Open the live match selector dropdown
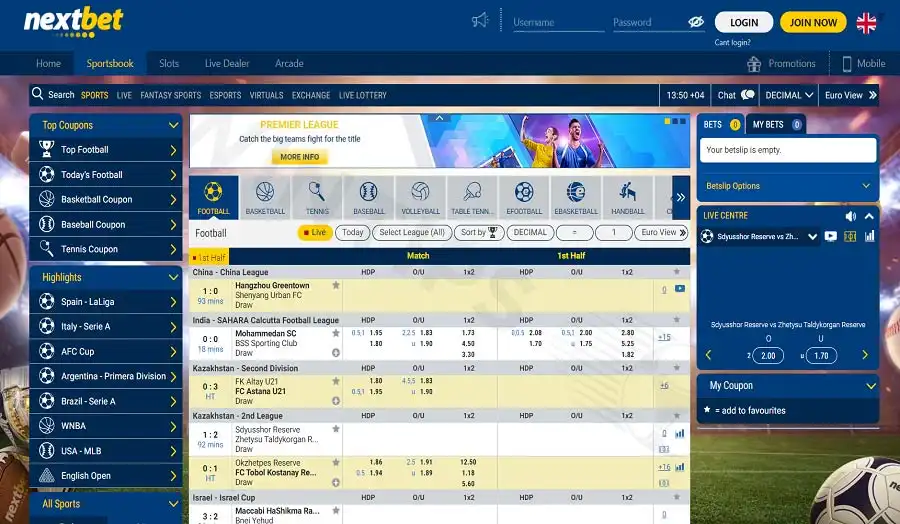The image size is (900, 524). click(x=812, y=236)
